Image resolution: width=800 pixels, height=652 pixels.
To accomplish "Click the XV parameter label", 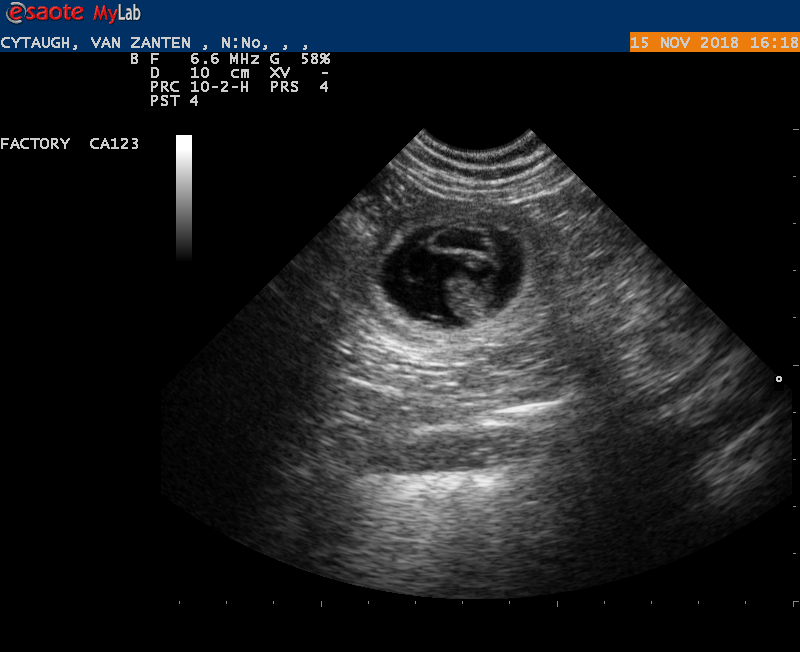I will pos(279,73).
